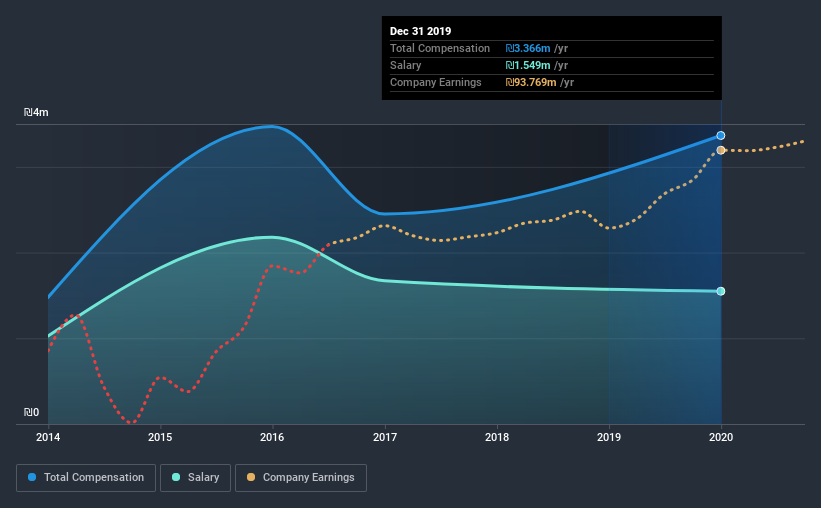
Task: Click the 2020 x-axis label
Action: 720,437
